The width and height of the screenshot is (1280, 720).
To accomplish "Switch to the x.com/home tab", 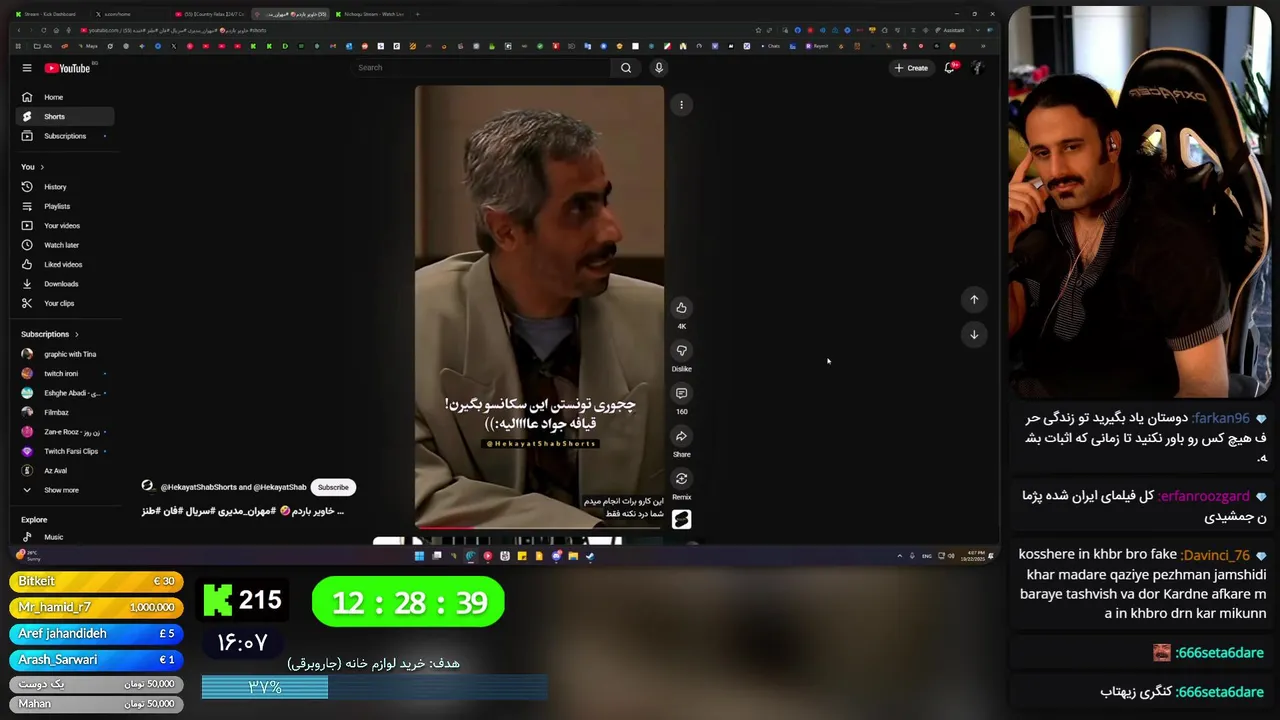I will (130, 14).
